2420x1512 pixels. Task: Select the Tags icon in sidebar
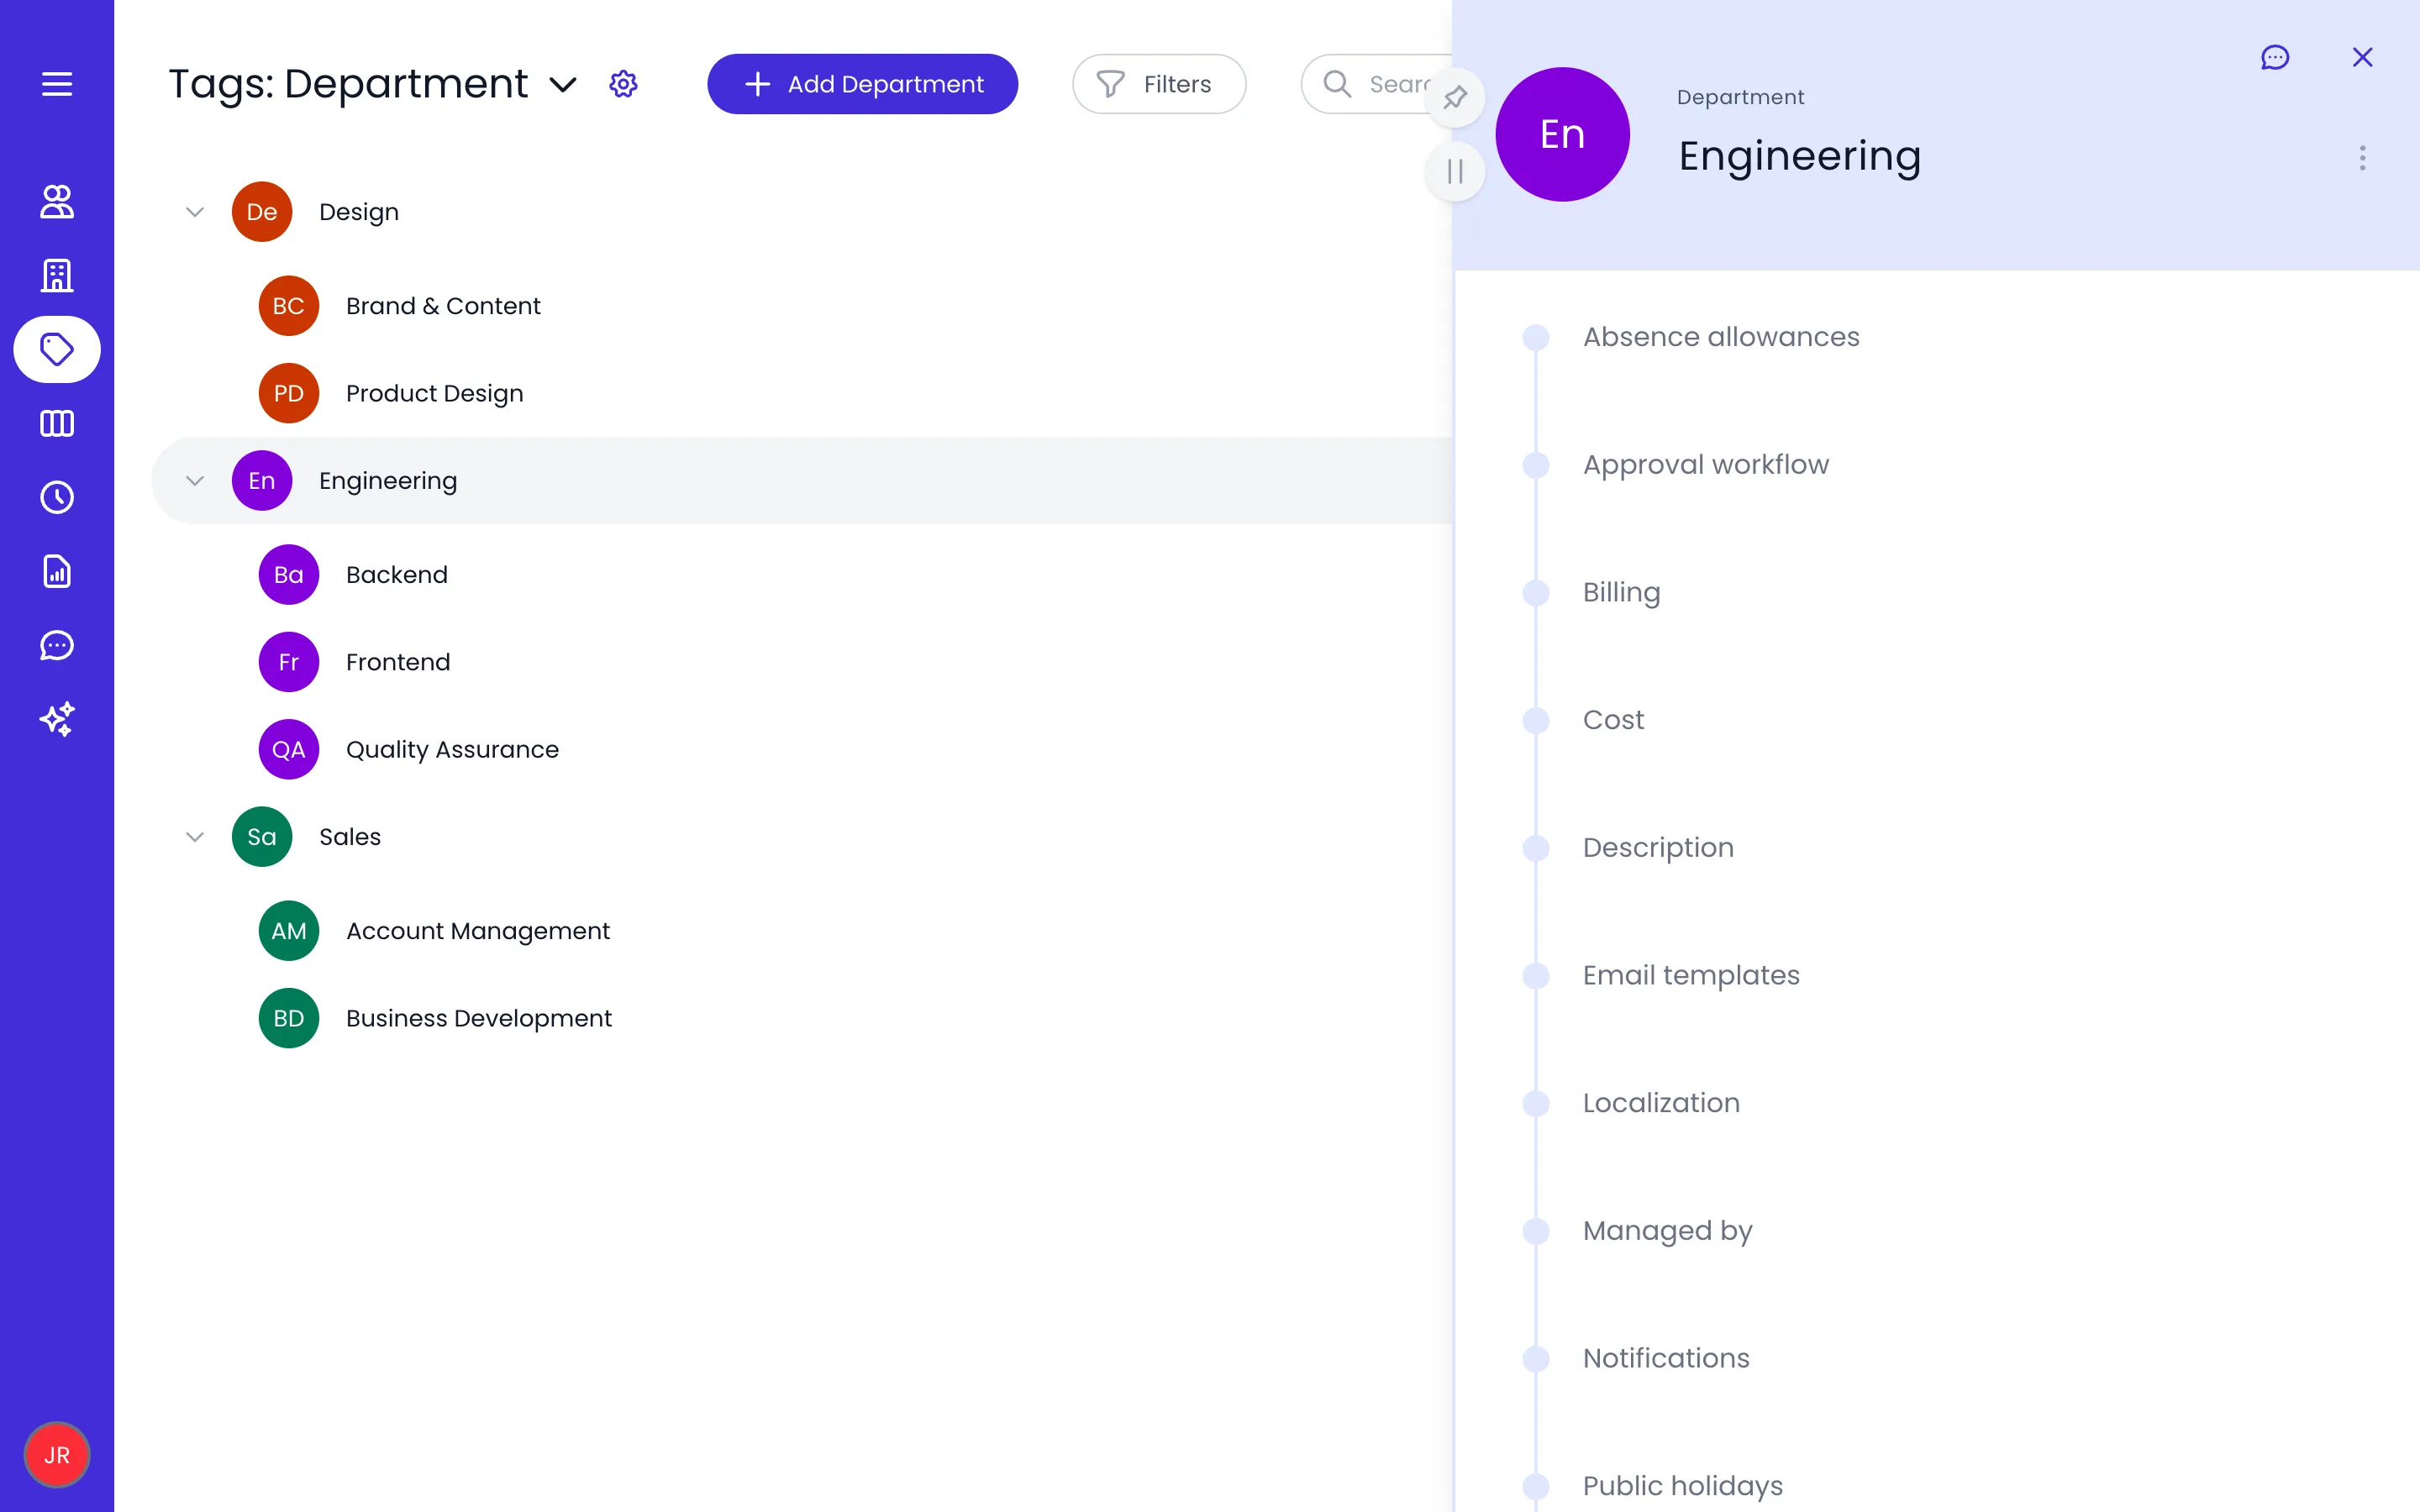pyautogui.click(x=57, y=350)
